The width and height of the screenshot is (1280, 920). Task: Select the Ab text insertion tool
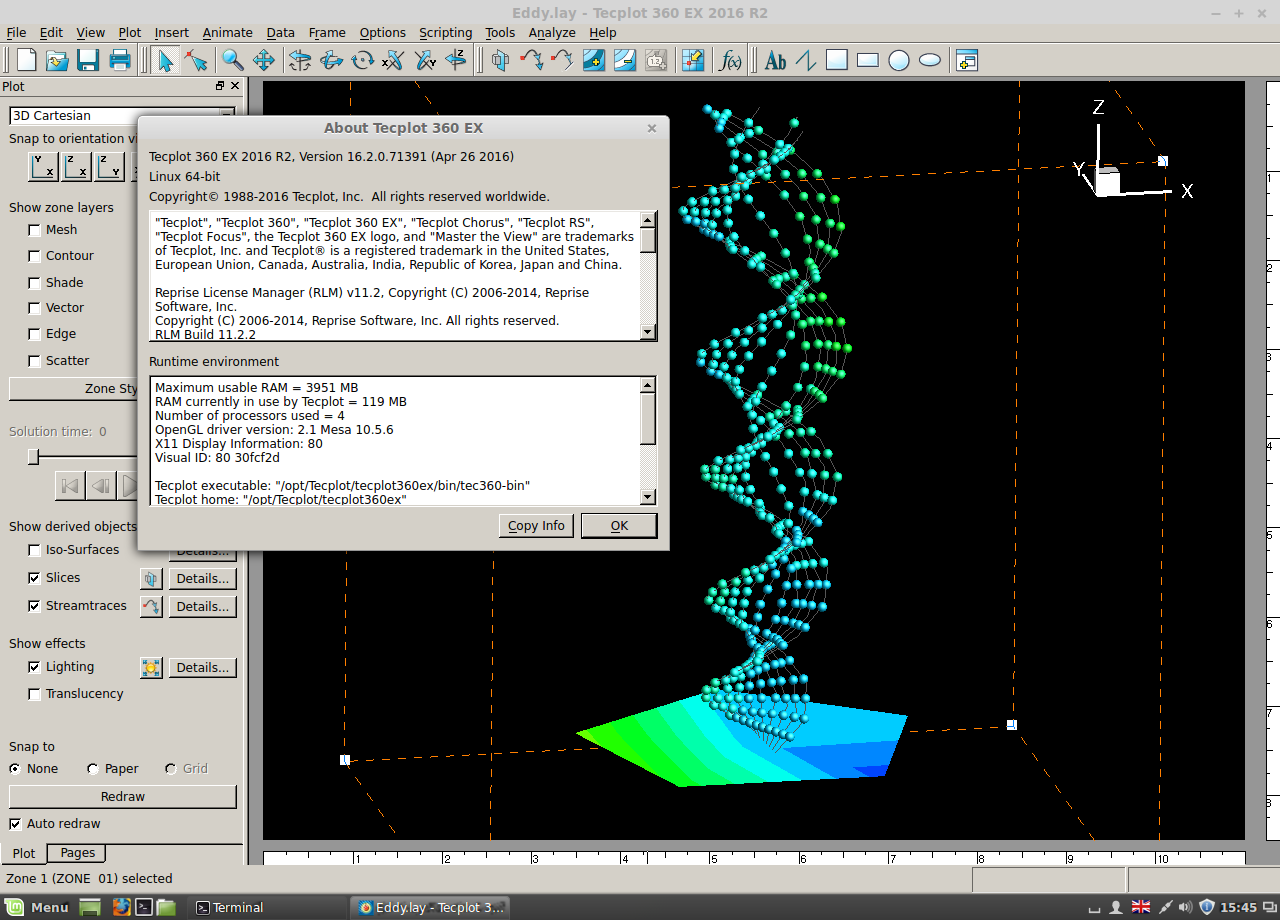click(775, 60)
